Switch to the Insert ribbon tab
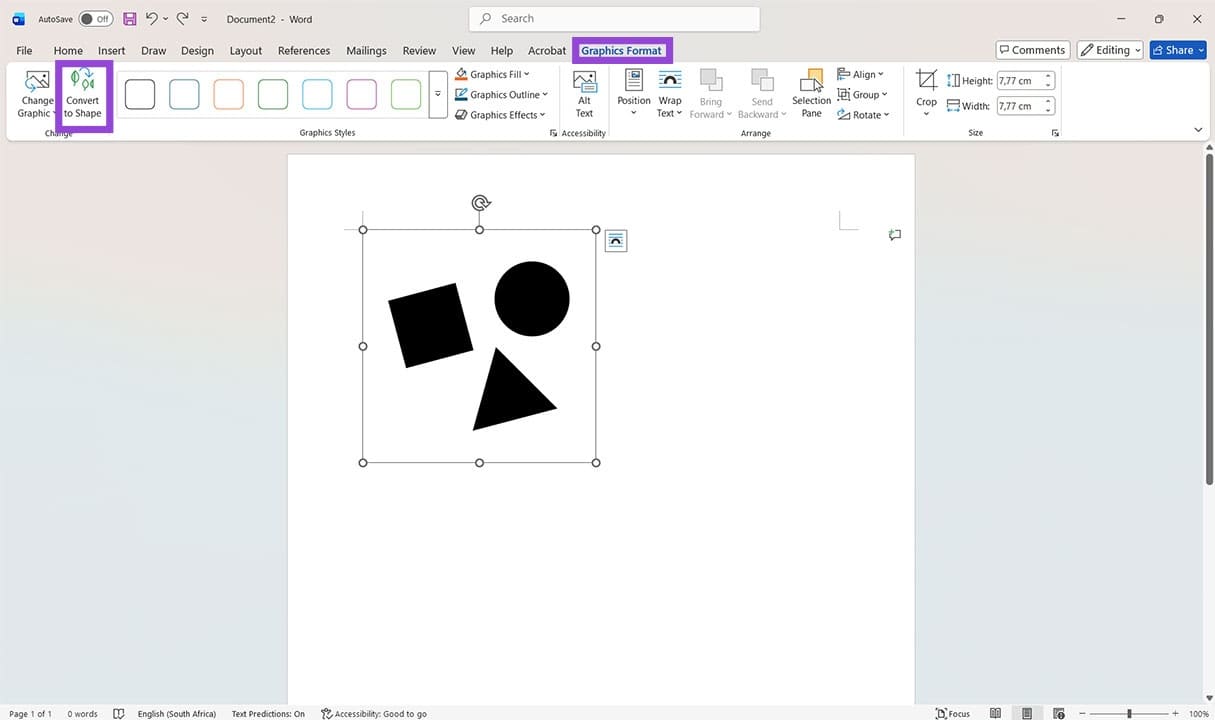This screenshot has height=720, width=1215. click(111, 50)
